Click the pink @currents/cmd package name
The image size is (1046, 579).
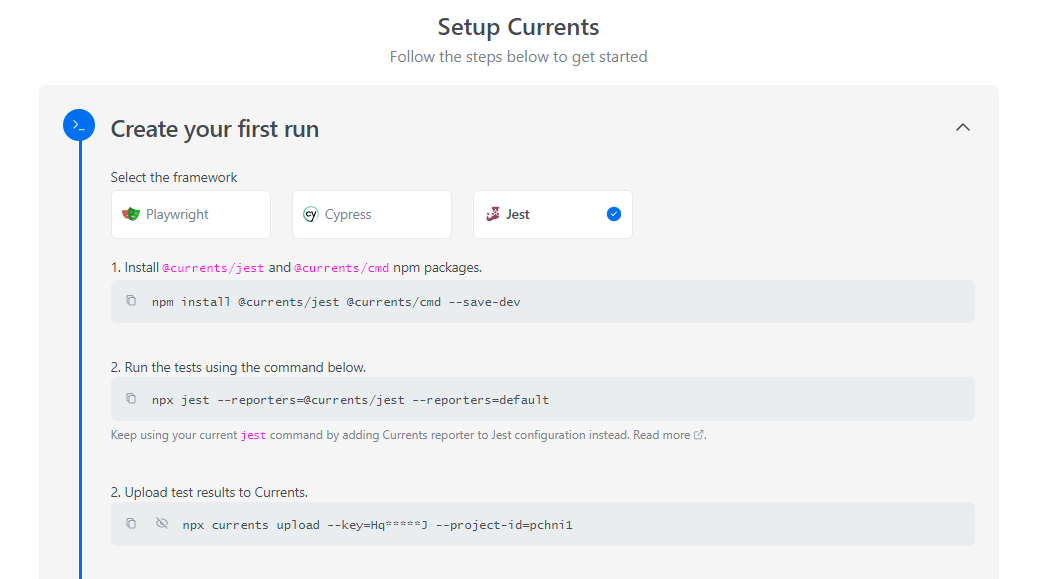point(342,268)
